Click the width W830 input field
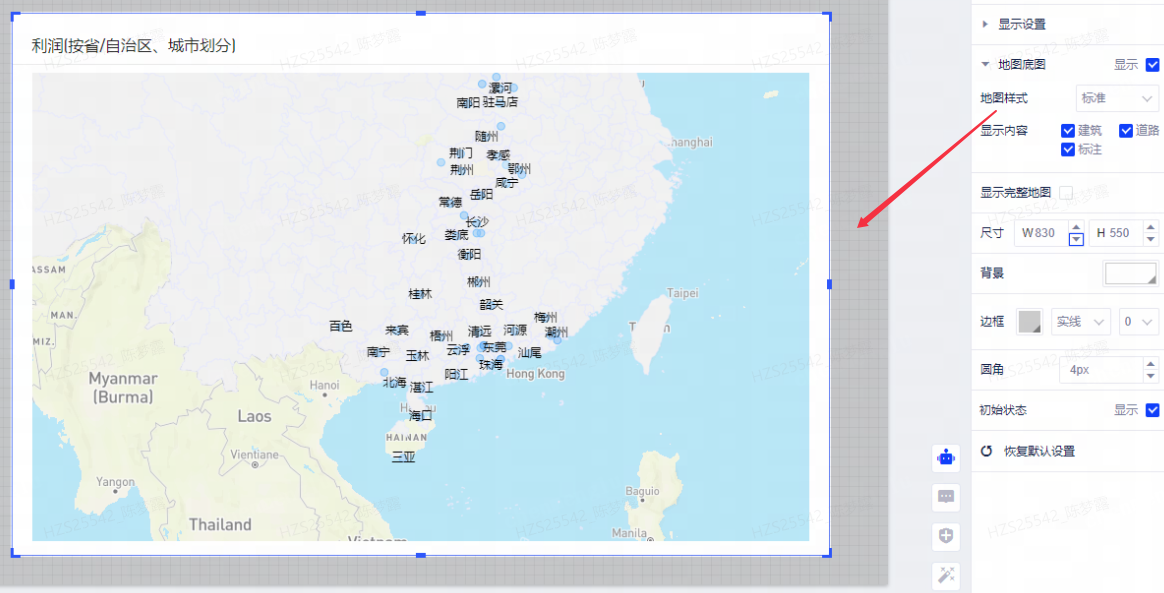 pyautogui.click(x=1040, y=233)
